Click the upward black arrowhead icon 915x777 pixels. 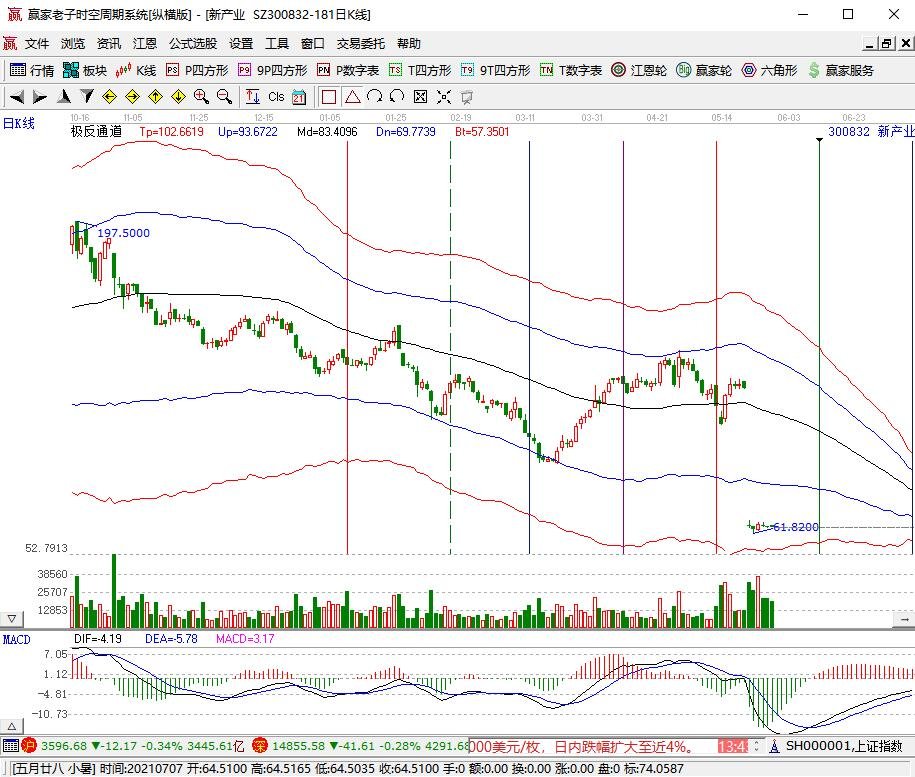point(64,97)
